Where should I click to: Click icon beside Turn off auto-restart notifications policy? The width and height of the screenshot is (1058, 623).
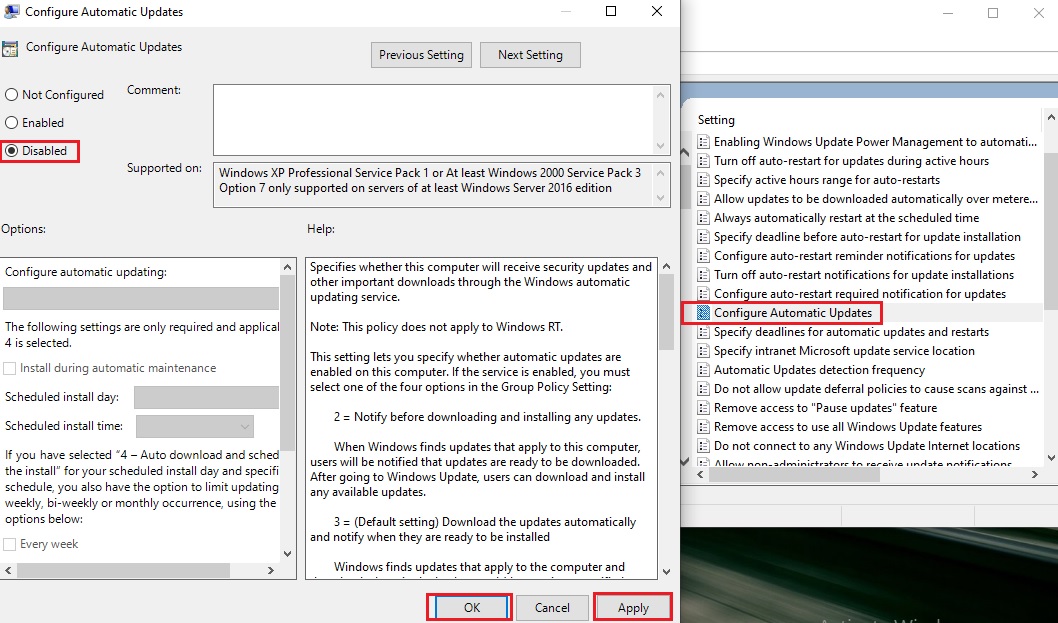pos(703,275)
